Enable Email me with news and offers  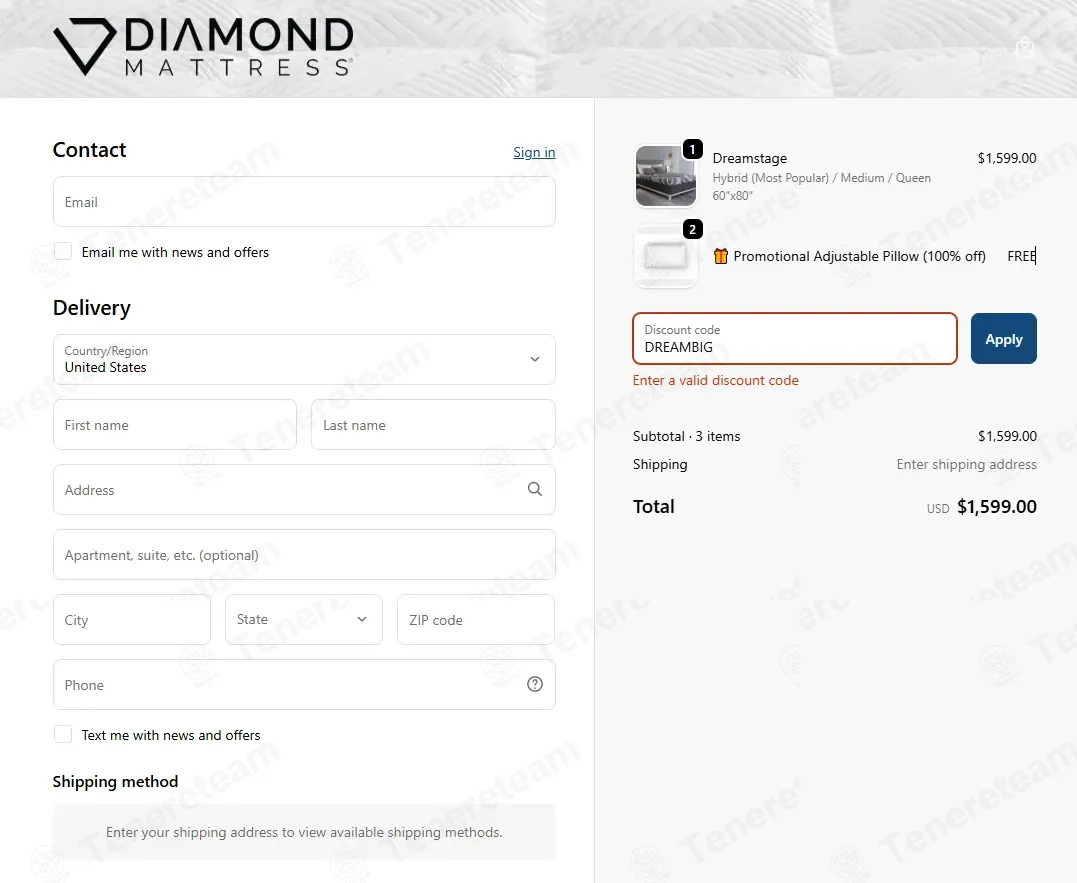pyautogui.click(x=63, y=251)
